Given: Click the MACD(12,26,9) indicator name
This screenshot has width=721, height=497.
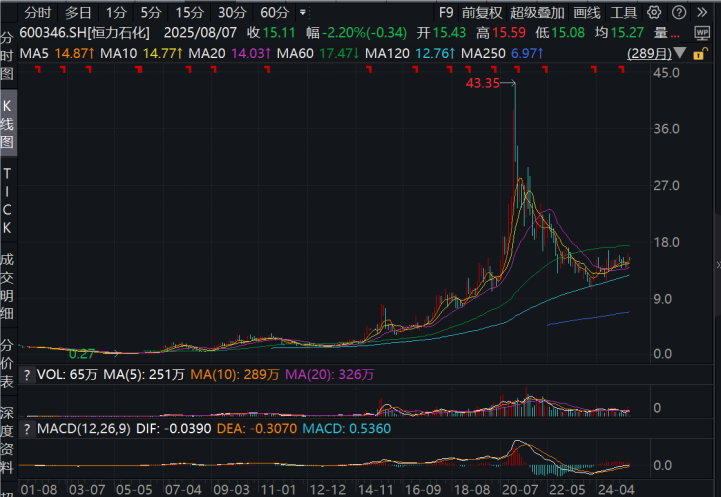Looking at the screenshot, I should pos(84,429).
